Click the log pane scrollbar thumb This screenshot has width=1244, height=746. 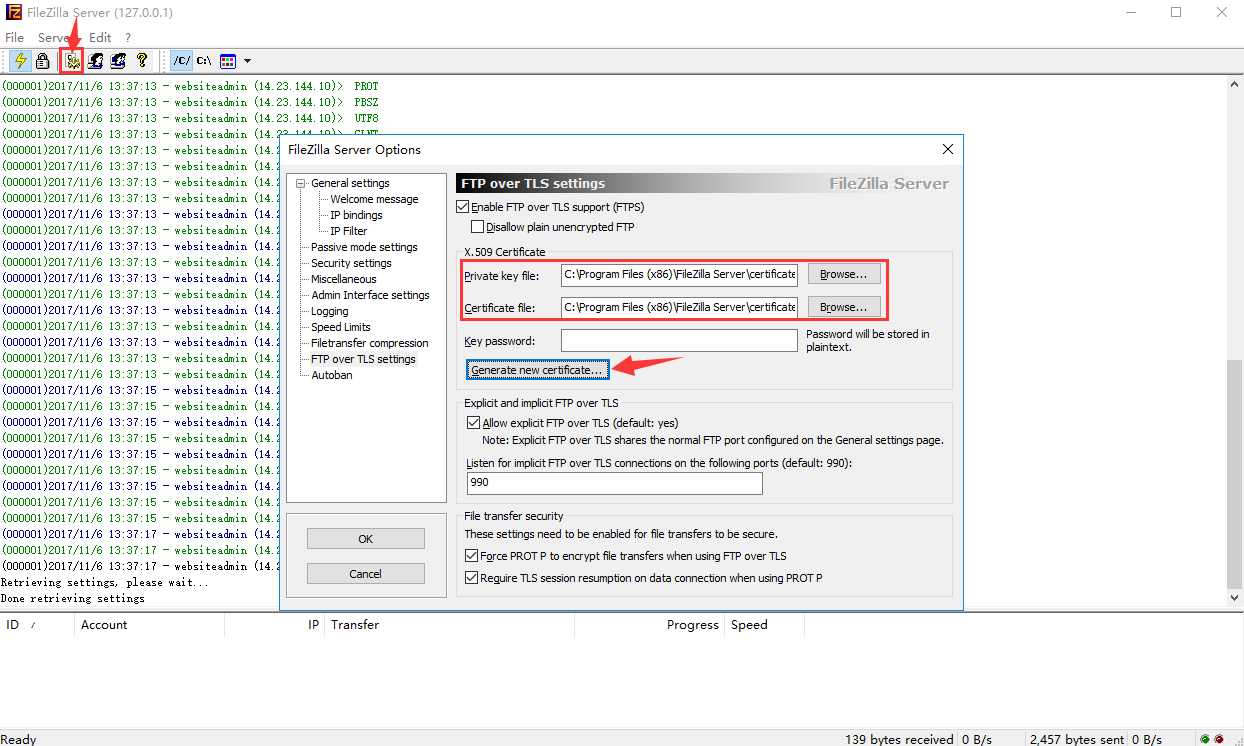point(1235,474)
